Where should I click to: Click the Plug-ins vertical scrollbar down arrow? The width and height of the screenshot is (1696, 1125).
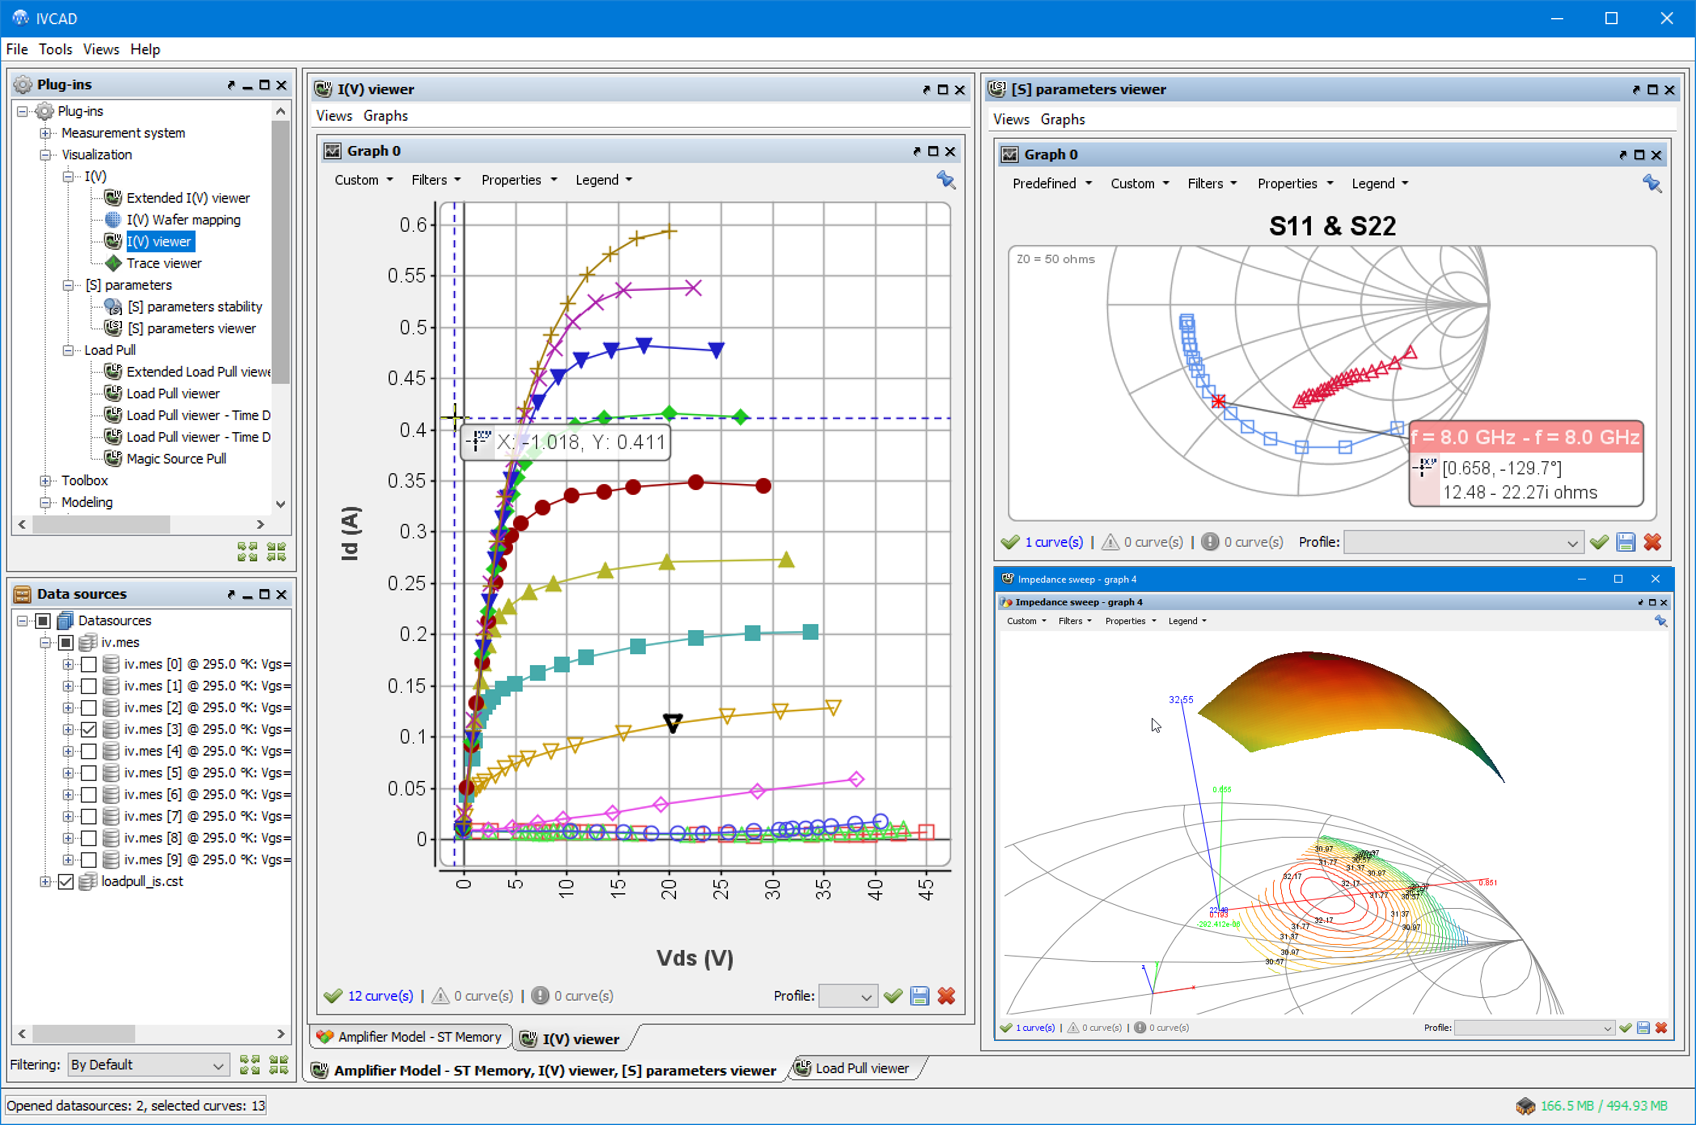coord(280,504)
